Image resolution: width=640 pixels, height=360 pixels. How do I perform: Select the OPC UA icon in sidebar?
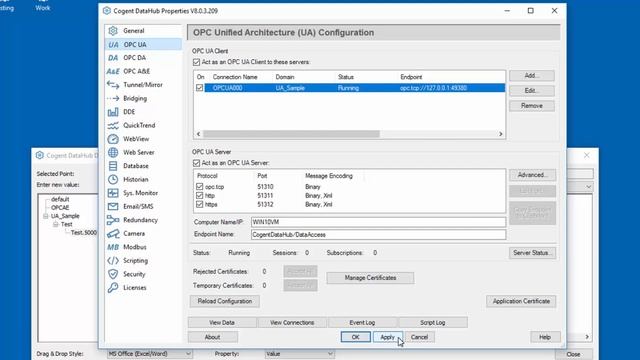coord(113,44)
